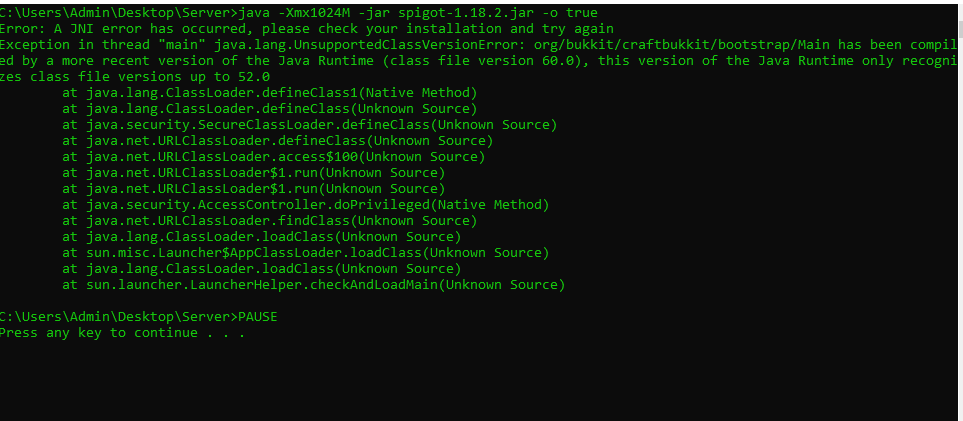963x421 pixels.
Task: Click the SecureClassLoader.defineClass stack trace line
Action: pos(309,125)
